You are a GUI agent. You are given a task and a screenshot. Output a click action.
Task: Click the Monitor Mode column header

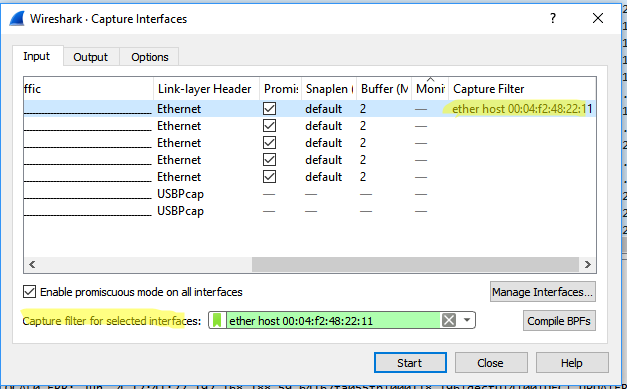click(x=430, y=89)
